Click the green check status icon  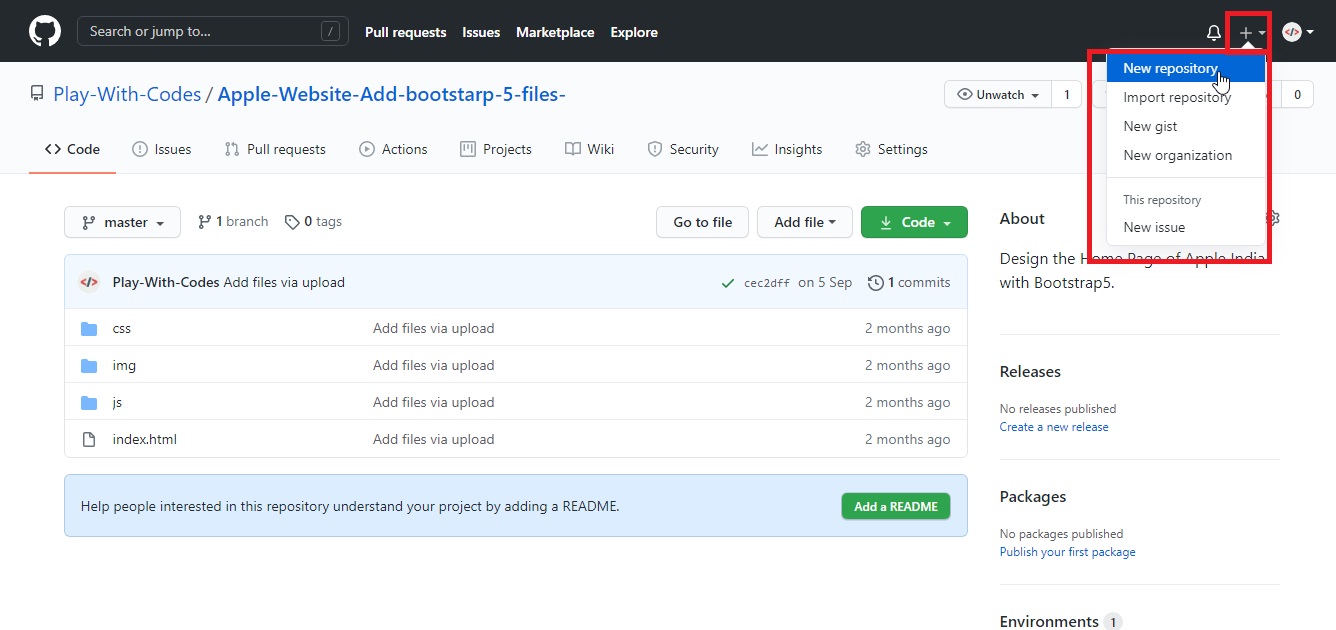728,283
